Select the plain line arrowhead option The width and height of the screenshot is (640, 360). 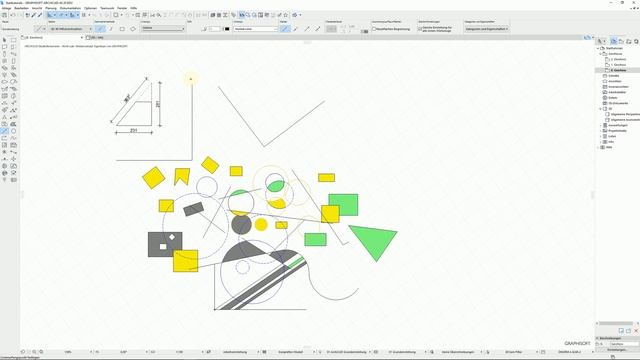(x=285, y=29)
